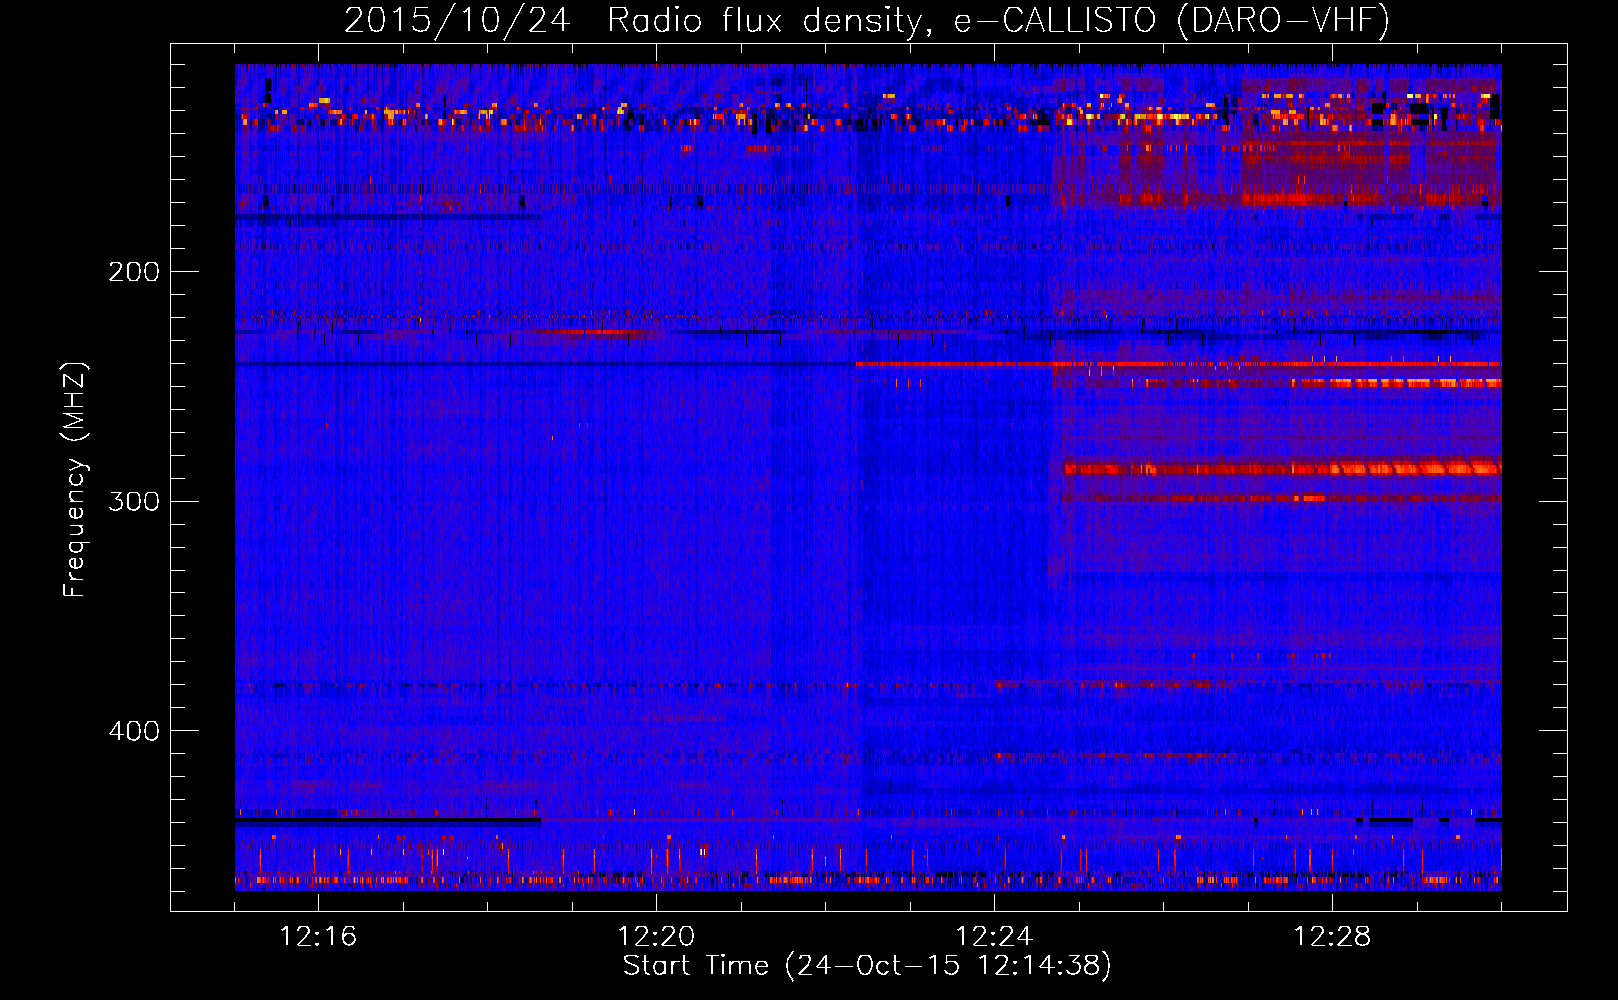Click the "12:20" time tick label
Viewport: 1618px width, 1000px height.
click(x=656, y=937)
